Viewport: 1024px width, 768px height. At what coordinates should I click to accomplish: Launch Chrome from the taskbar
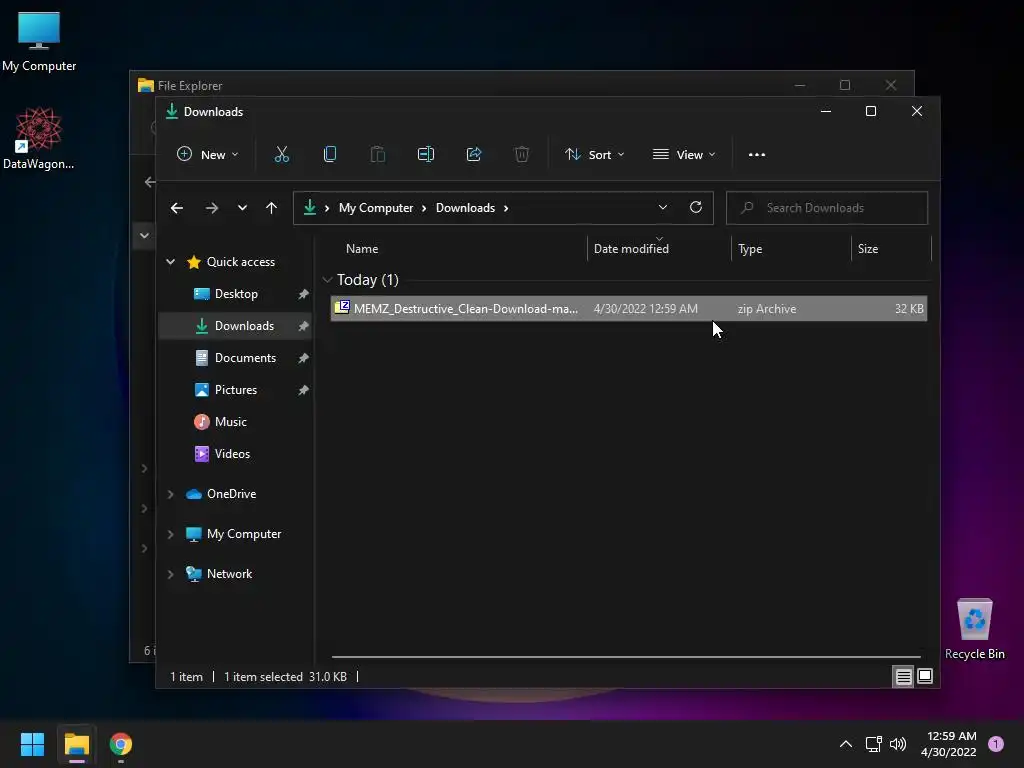click(121, 744)
